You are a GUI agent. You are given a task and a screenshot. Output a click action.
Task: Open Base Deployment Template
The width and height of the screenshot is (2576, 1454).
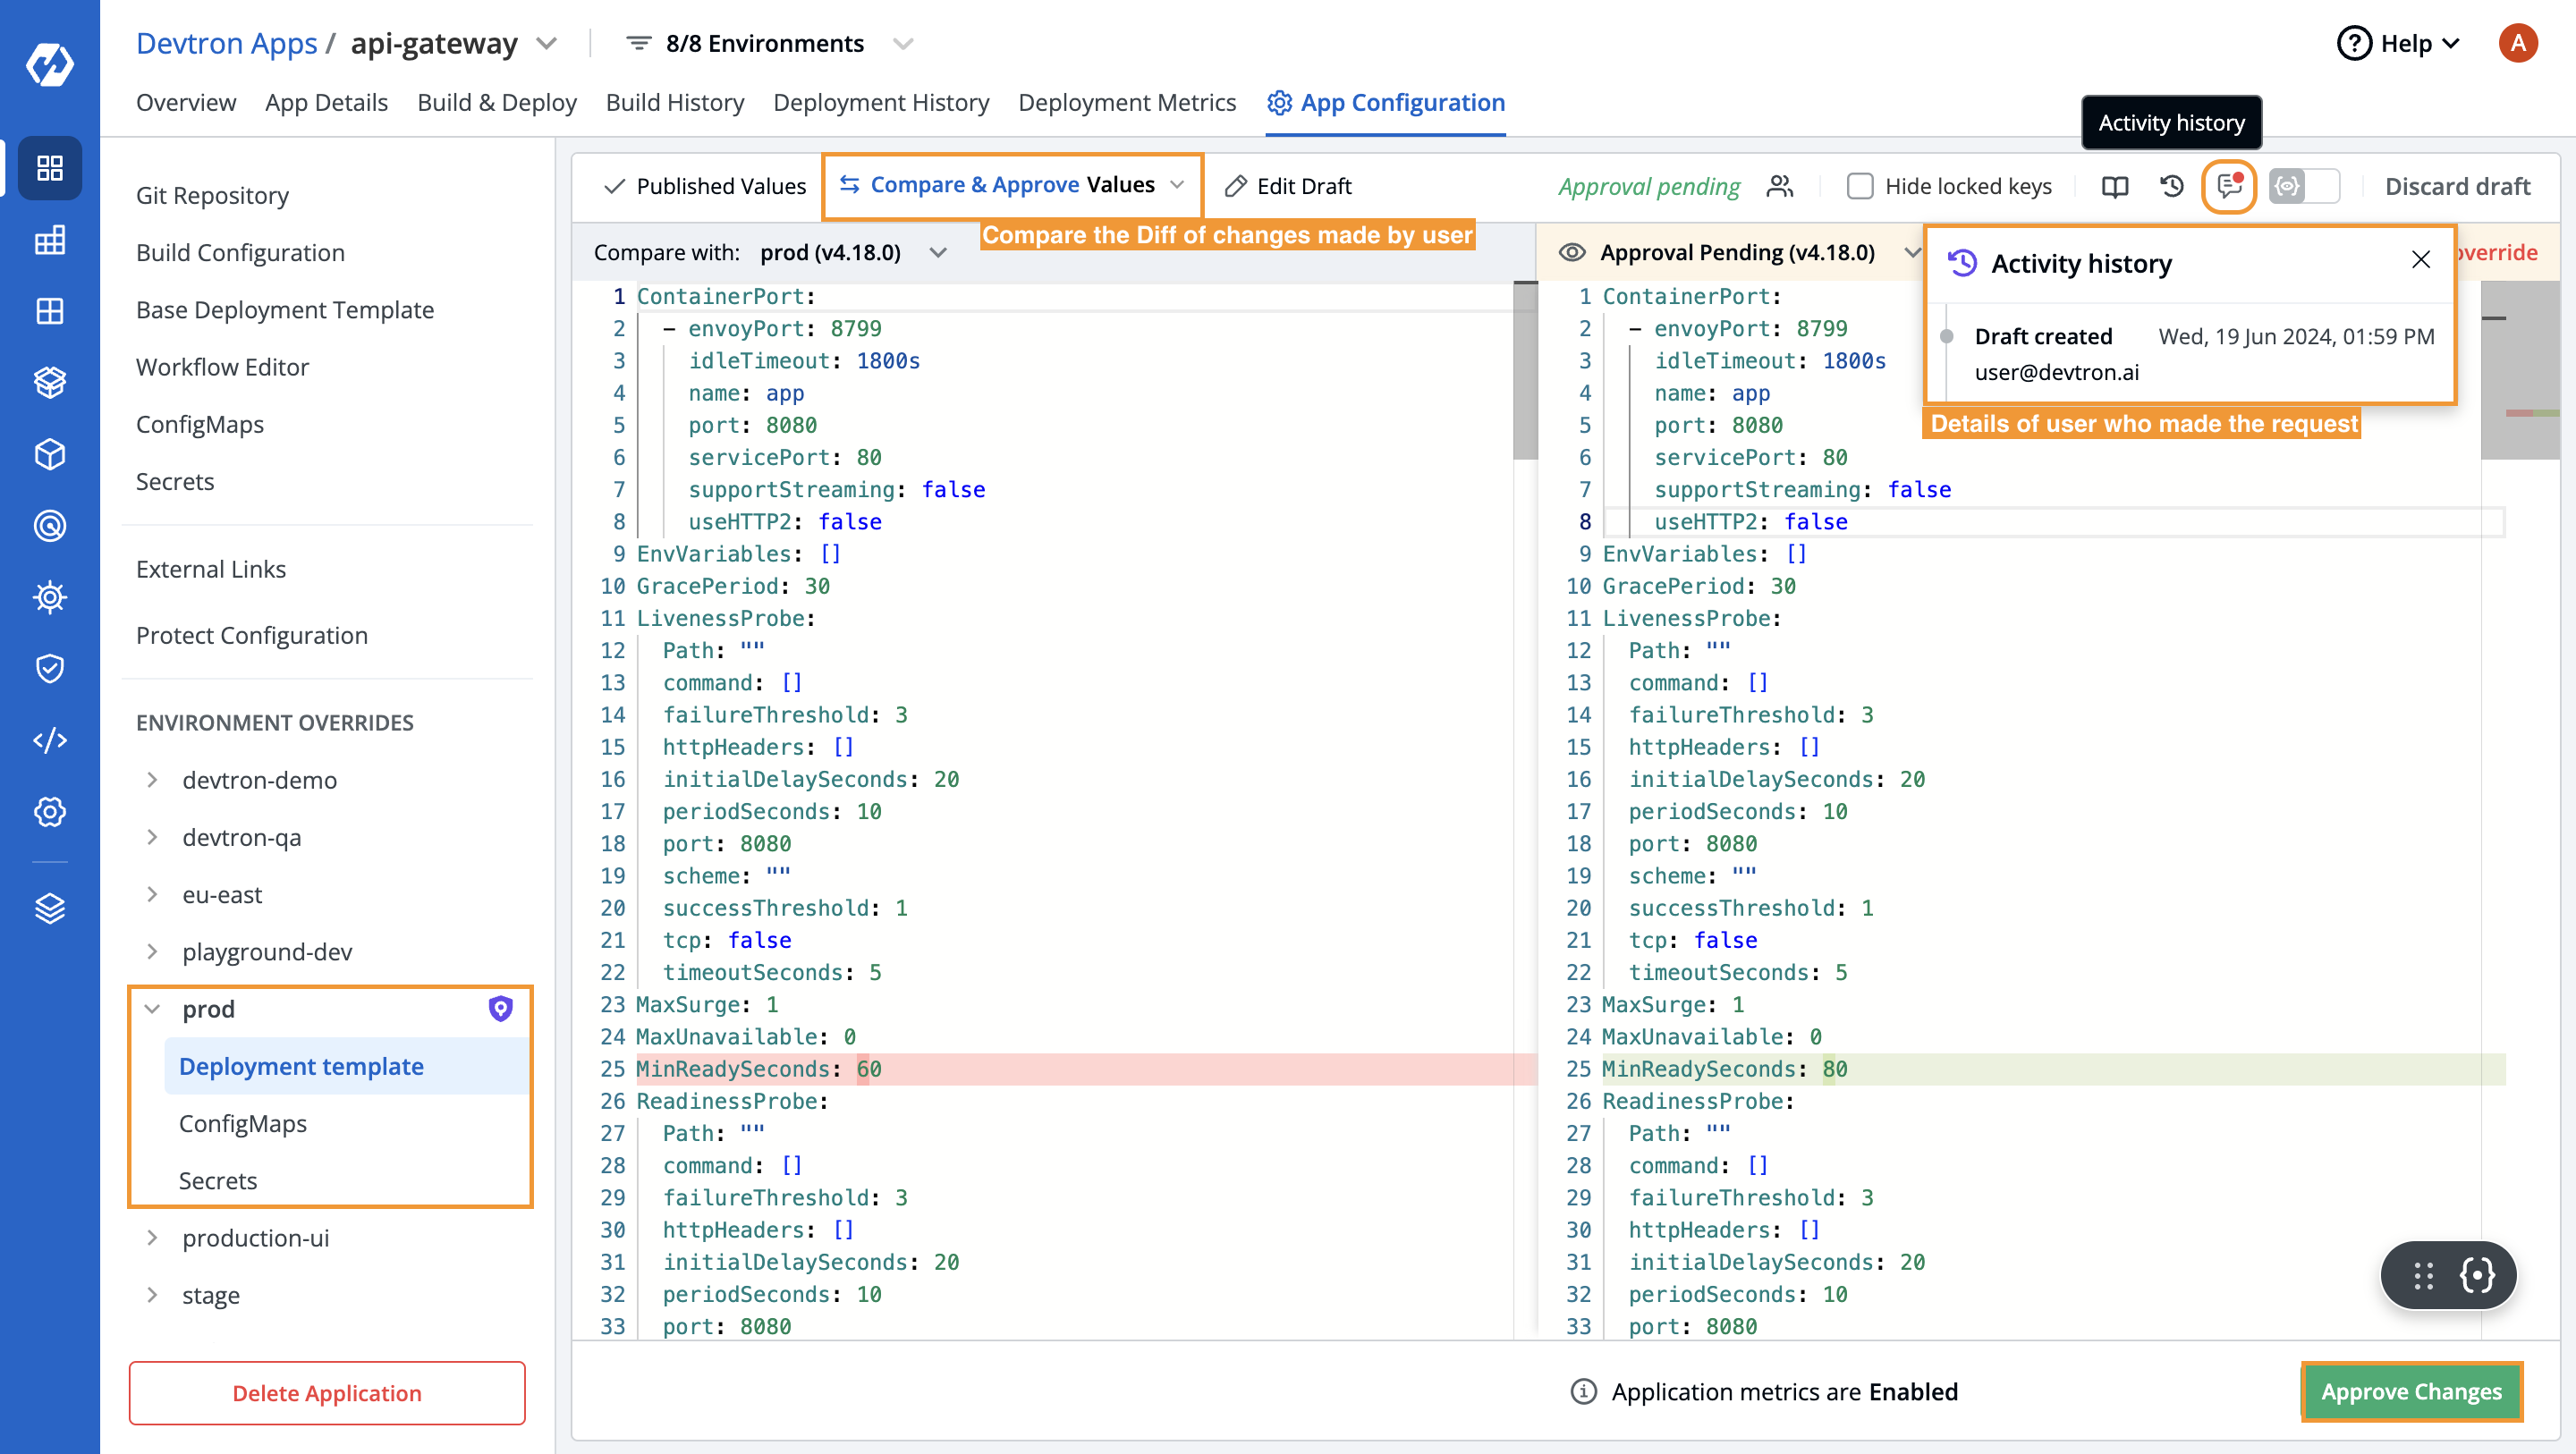[285, 309]
